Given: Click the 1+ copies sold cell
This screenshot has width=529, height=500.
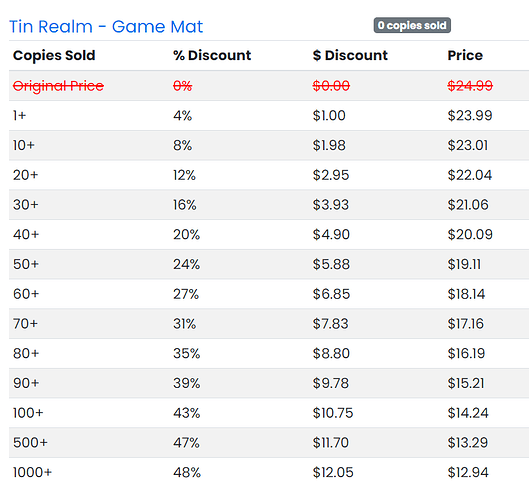Looking at the screenshot, I should tap(19, 115).
